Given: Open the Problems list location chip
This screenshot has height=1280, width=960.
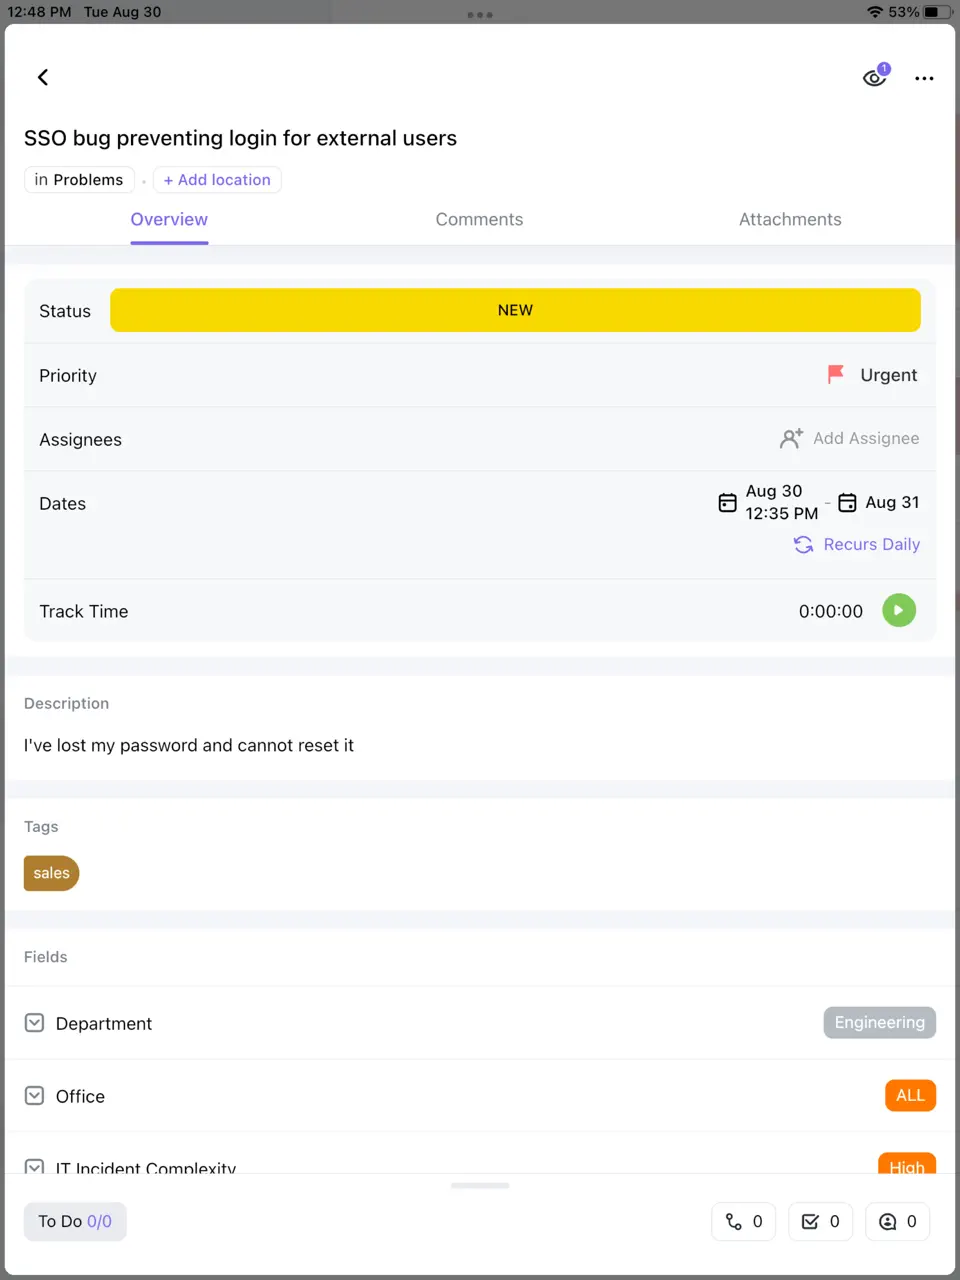Looking at the screenshot, I should pyautogui.click(x=79, y=180).
